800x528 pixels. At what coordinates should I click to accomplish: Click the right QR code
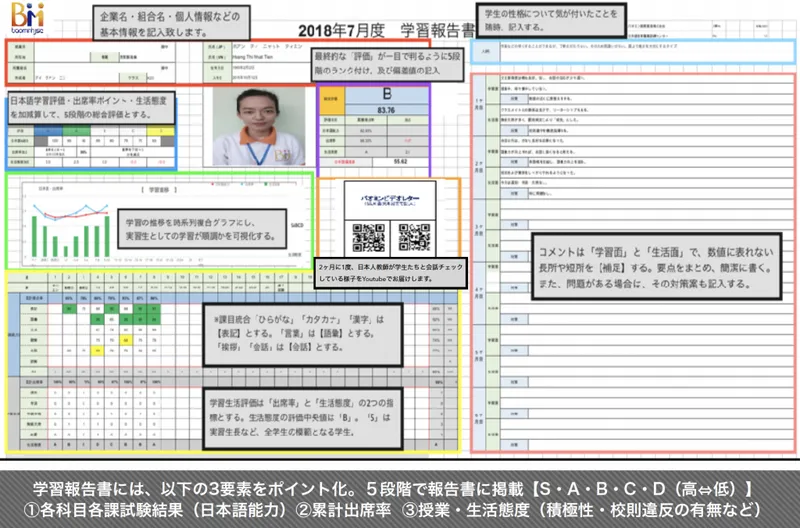coord(414,237)
